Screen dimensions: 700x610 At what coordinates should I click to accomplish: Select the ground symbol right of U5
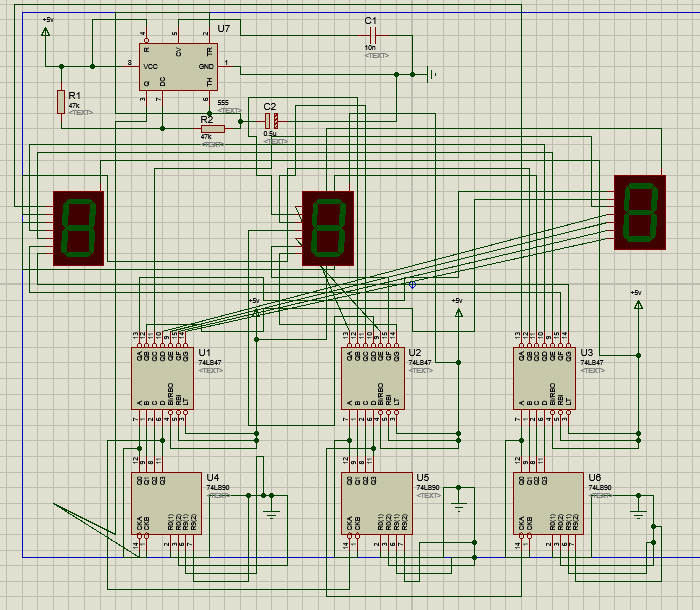pos(459,505)
